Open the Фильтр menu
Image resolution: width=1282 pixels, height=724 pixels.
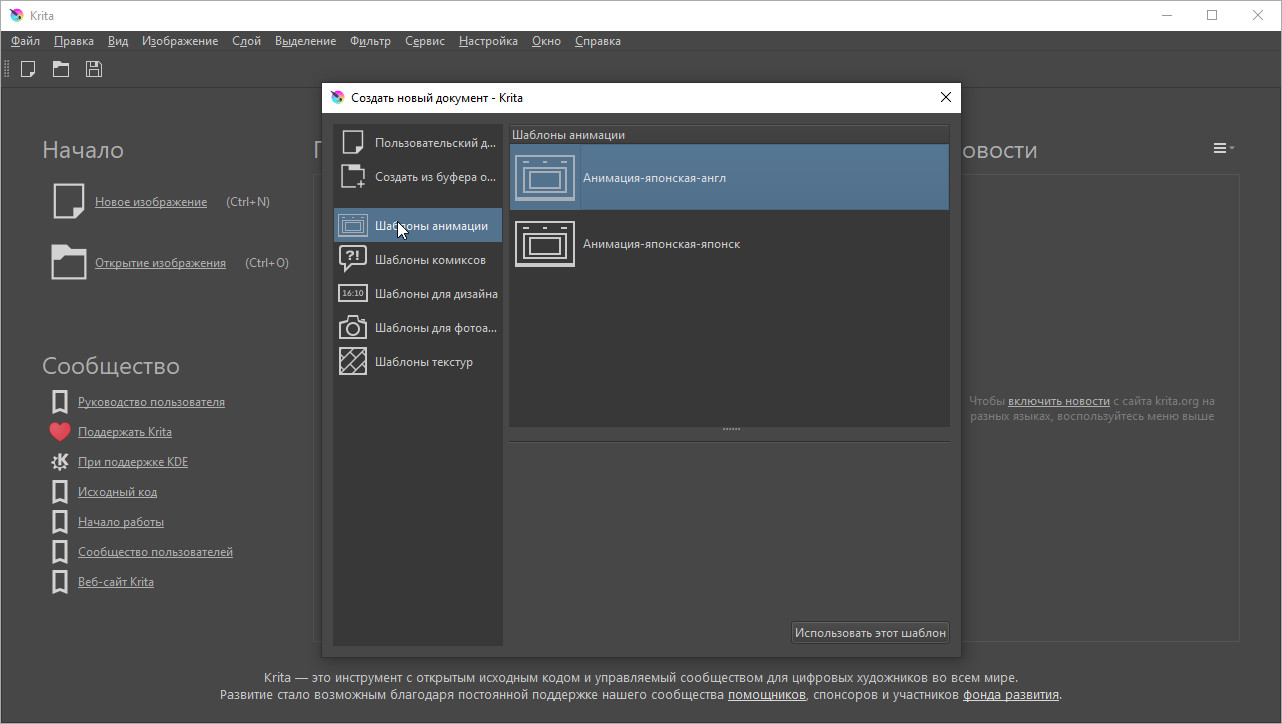pyautogui.click(x=370, y=41)
